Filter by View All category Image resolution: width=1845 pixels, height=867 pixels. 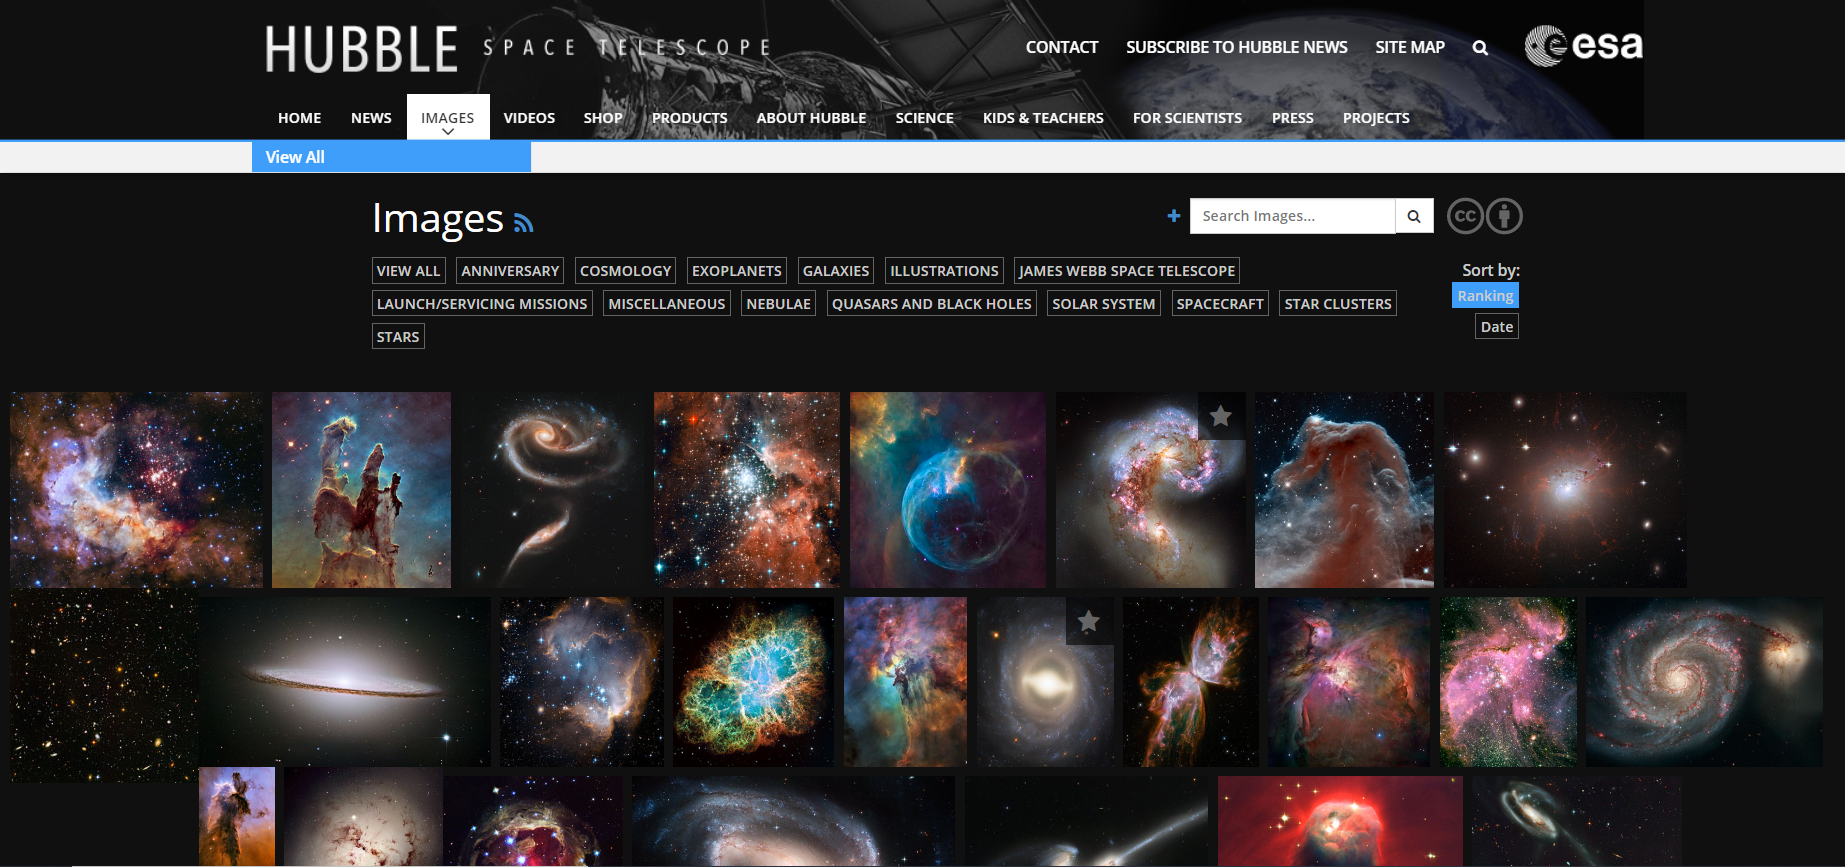click(408, 271)
